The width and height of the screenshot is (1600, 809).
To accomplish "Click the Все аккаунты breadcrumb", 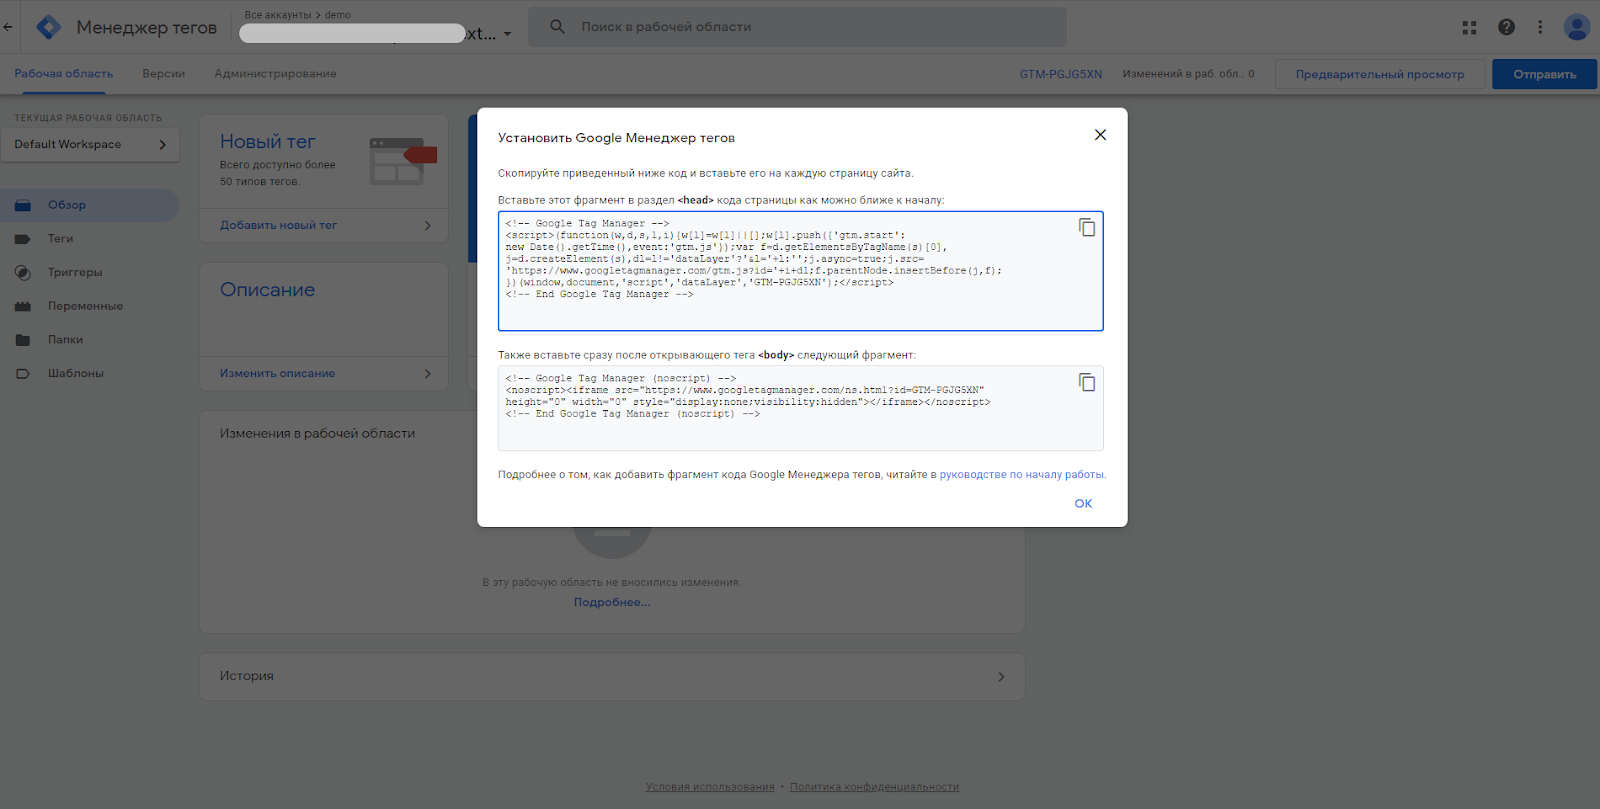I will pyautogui.click(x=278, y=15).
